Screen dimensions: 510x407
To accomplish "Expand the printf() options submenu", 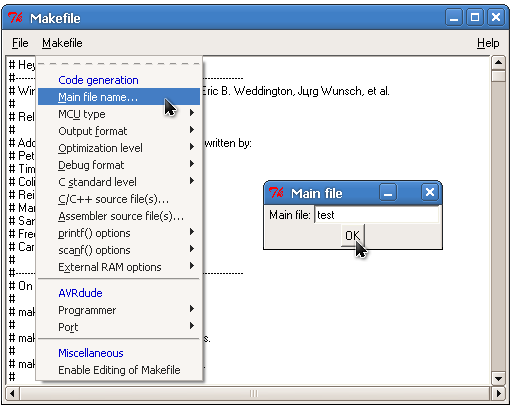I will [119, 233].
